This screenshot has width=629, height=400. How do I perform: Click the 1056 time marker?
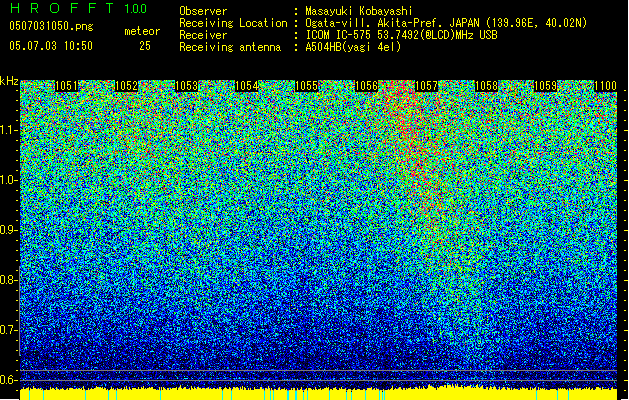pos(366,86)
